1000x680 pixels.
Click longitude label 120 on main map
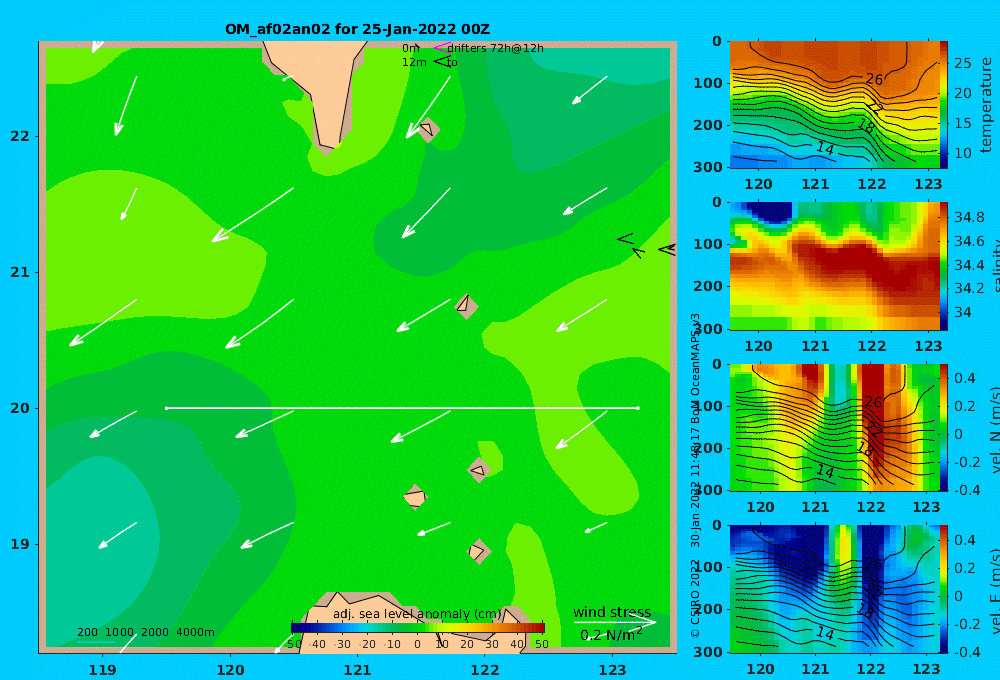click(230, 670)
